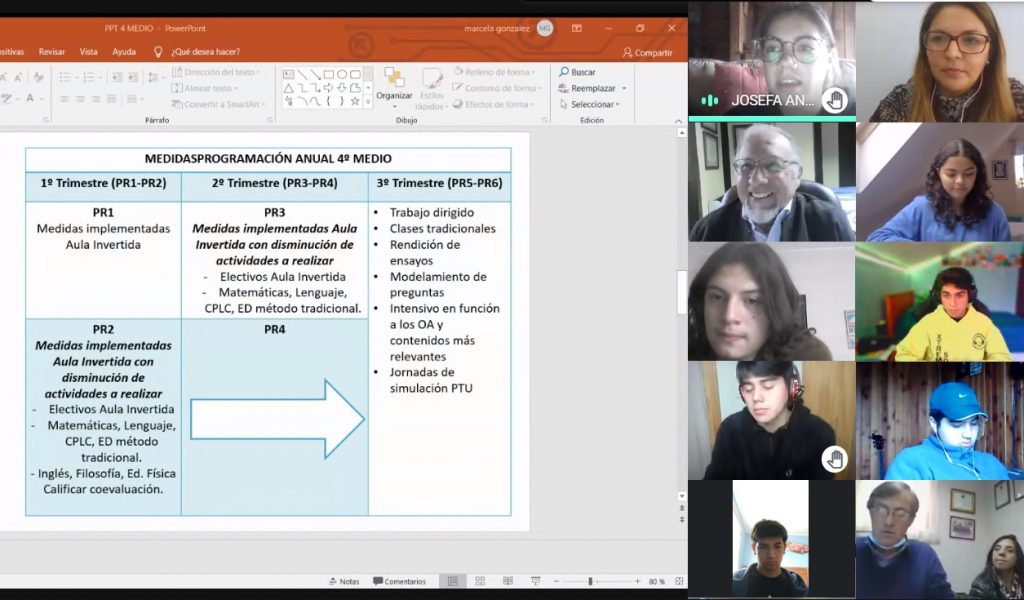Toggle Center paragraph alignment
The width and height of the screenshot is (1024, 600).
point(80,99)
